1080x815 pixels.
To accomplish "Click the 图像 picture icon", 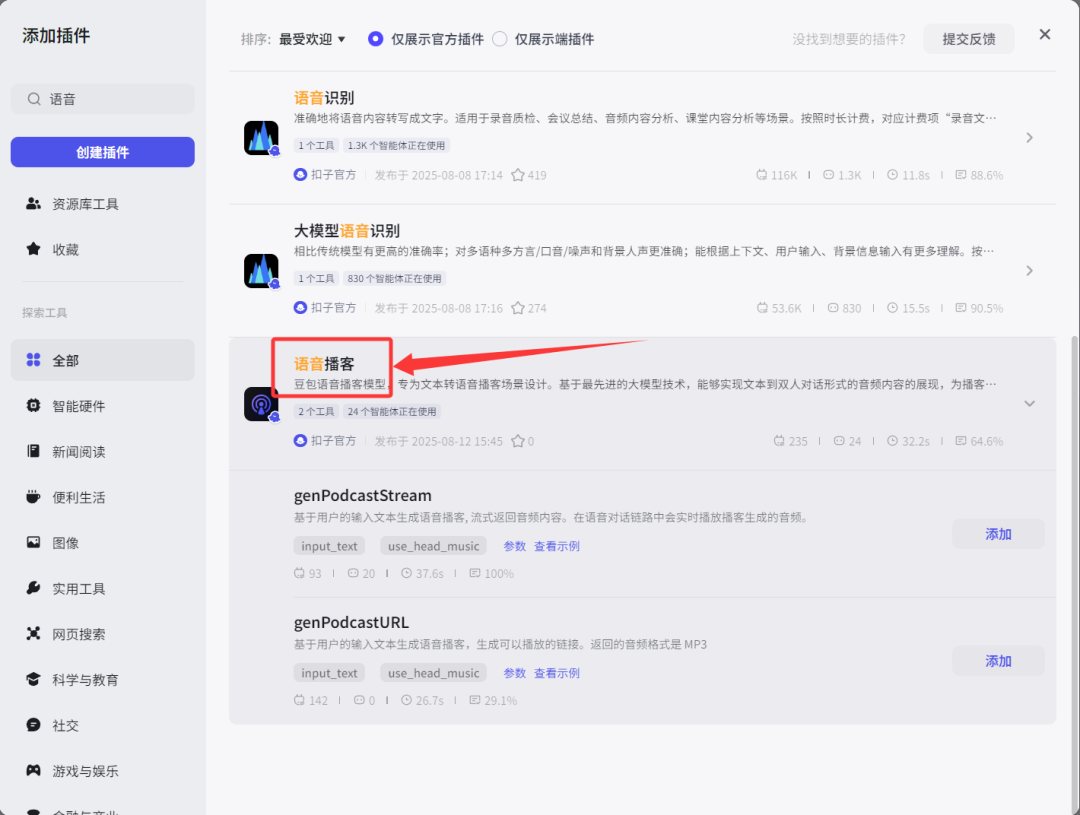I will coord(33,542).
